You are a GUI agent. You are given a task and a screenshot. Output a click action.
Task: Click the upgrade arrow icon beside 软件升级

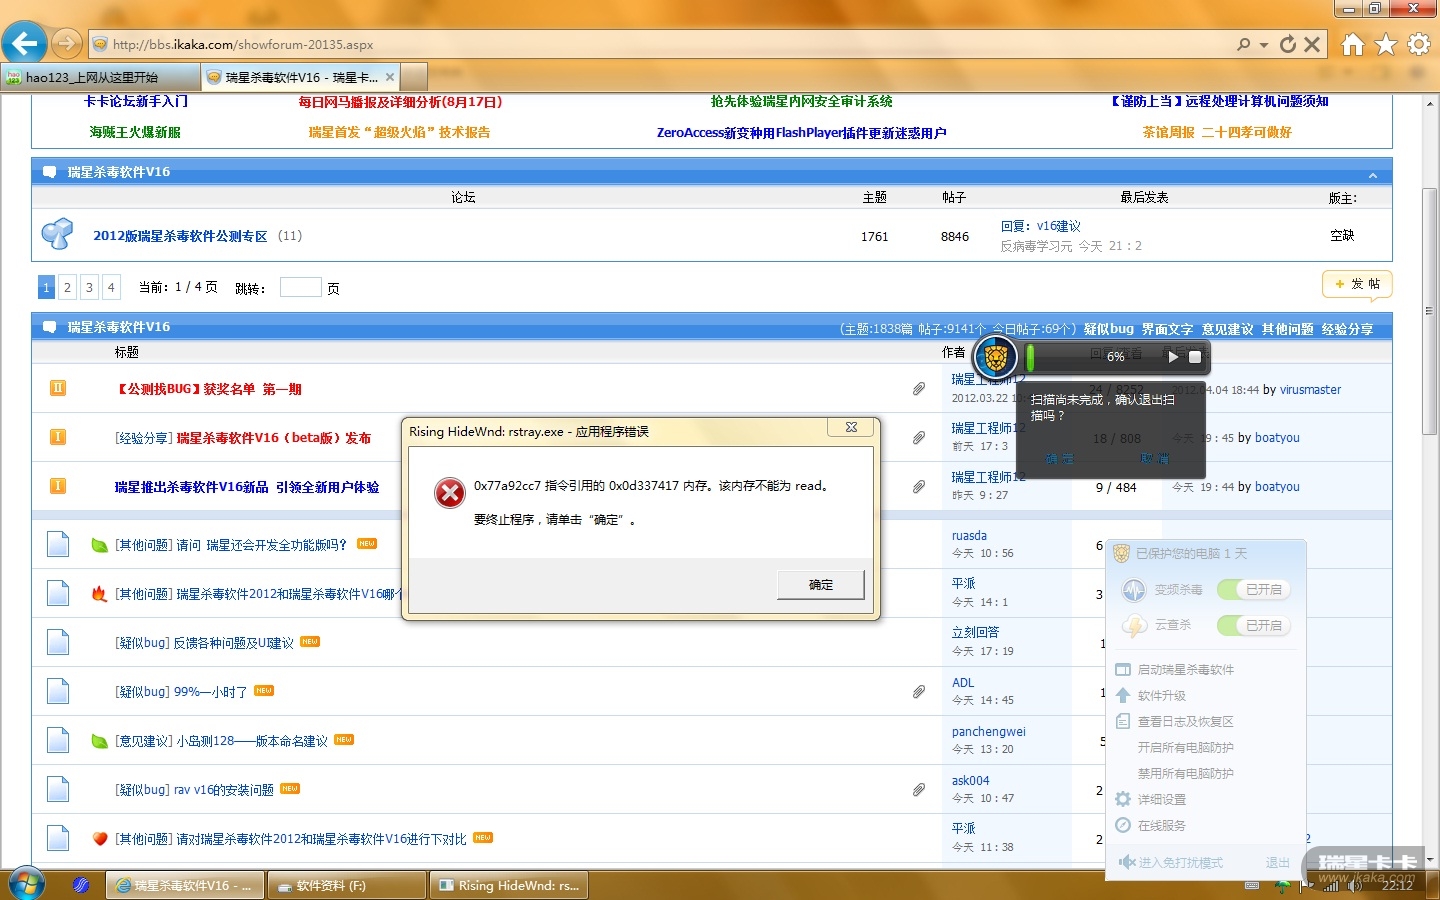(1123, 695)
